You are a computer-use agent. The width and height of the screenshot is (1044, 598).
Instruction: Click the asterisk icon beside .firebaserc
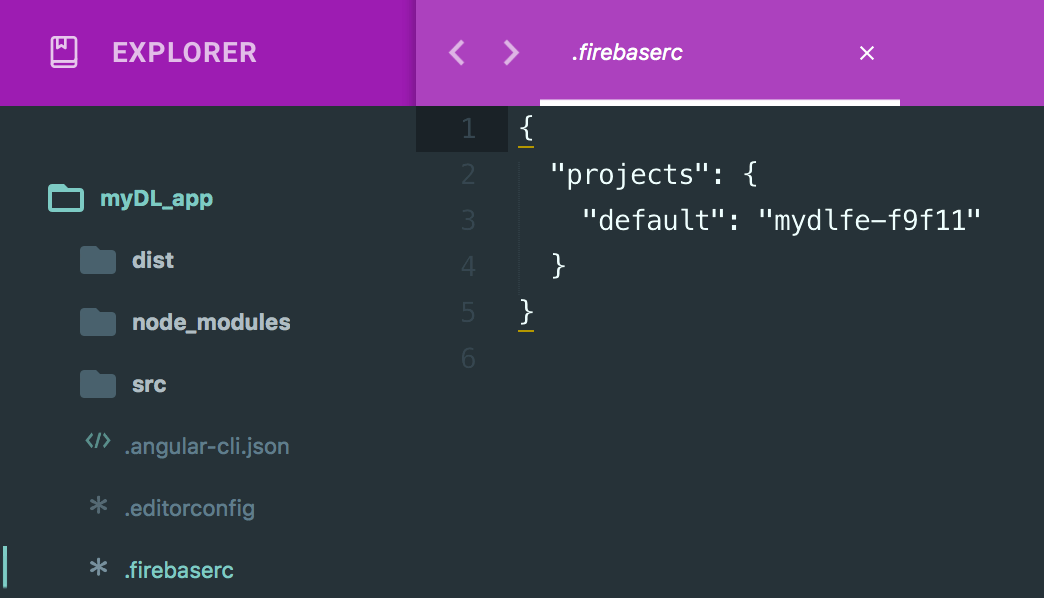[98, 569]
